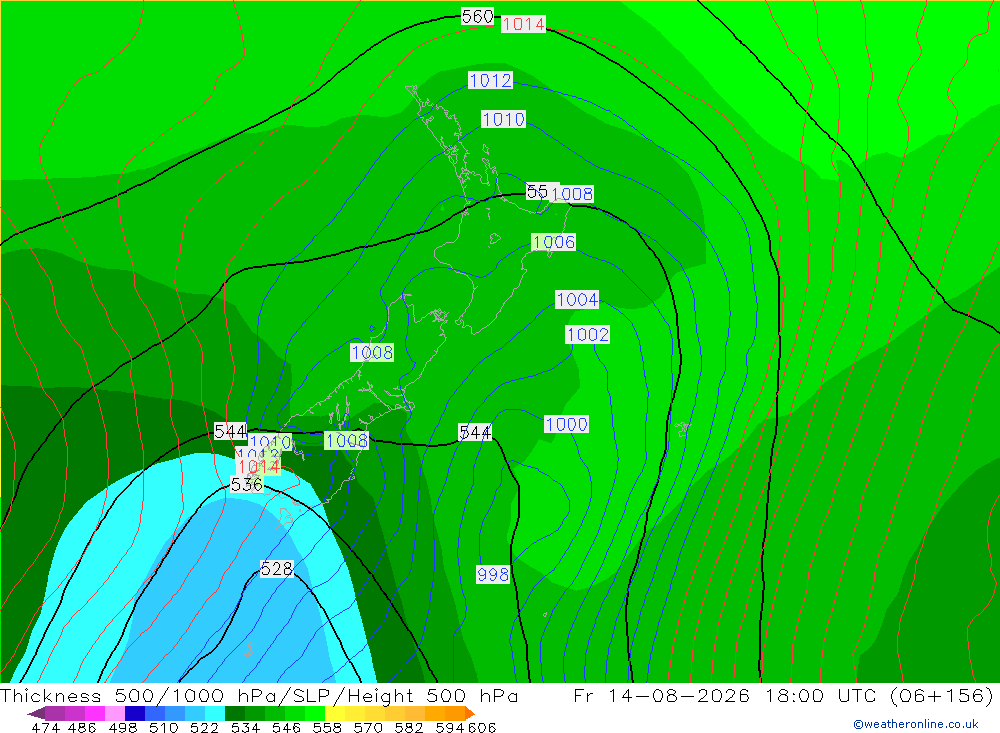1000x733 pixels.
Task: Click the red 1014 label beside 560
Action: (x=523, y=24)
